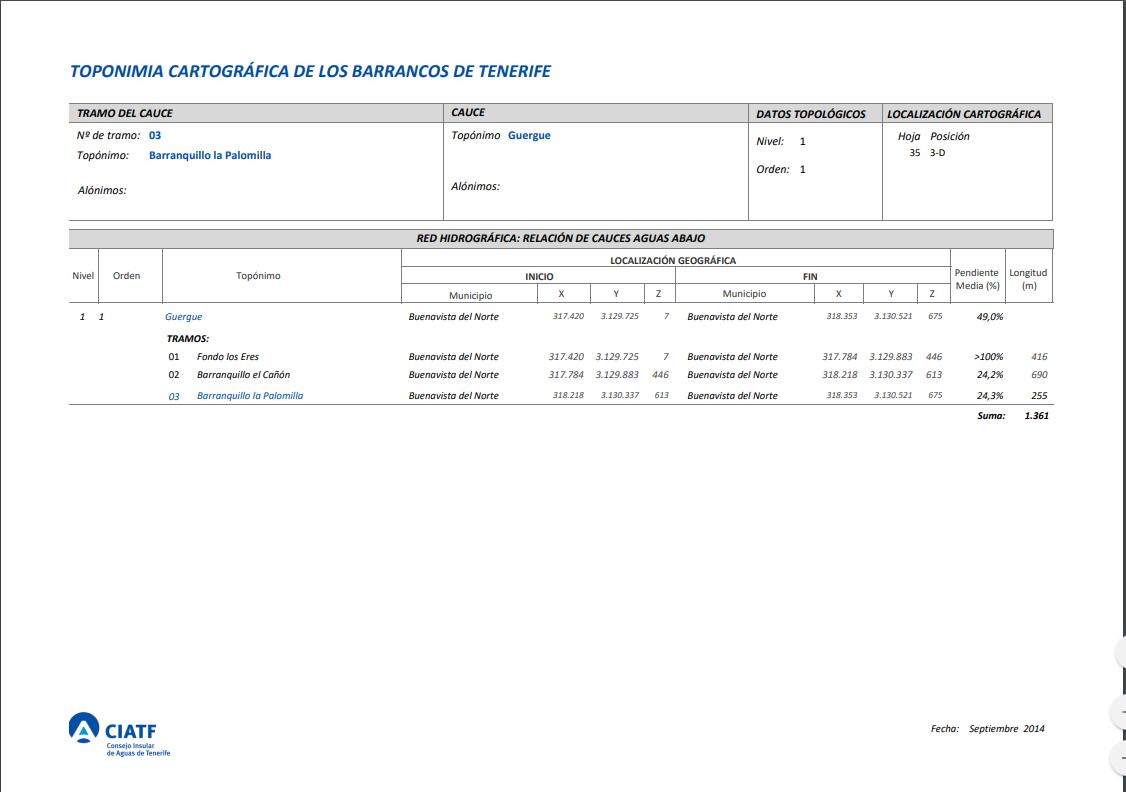1126x792 pixels.
Task: Select the 'TRAMOS:' label
Action: [188, 339]
